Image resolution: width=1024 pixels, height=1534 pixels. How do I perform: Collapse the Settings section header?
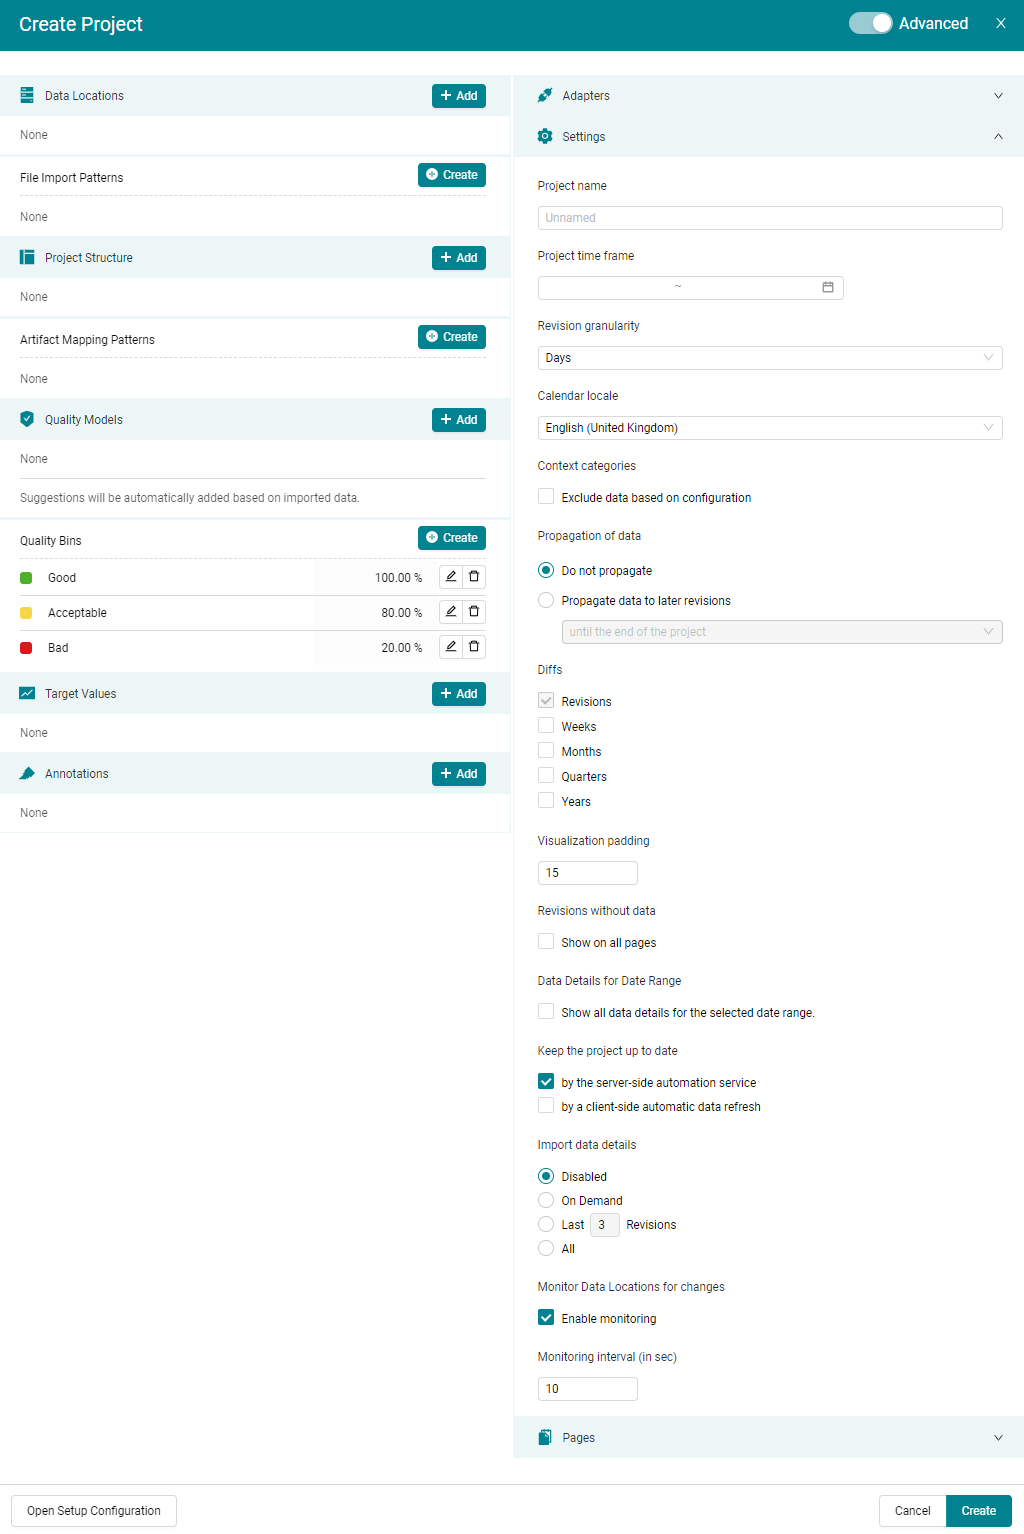point(768,137)
